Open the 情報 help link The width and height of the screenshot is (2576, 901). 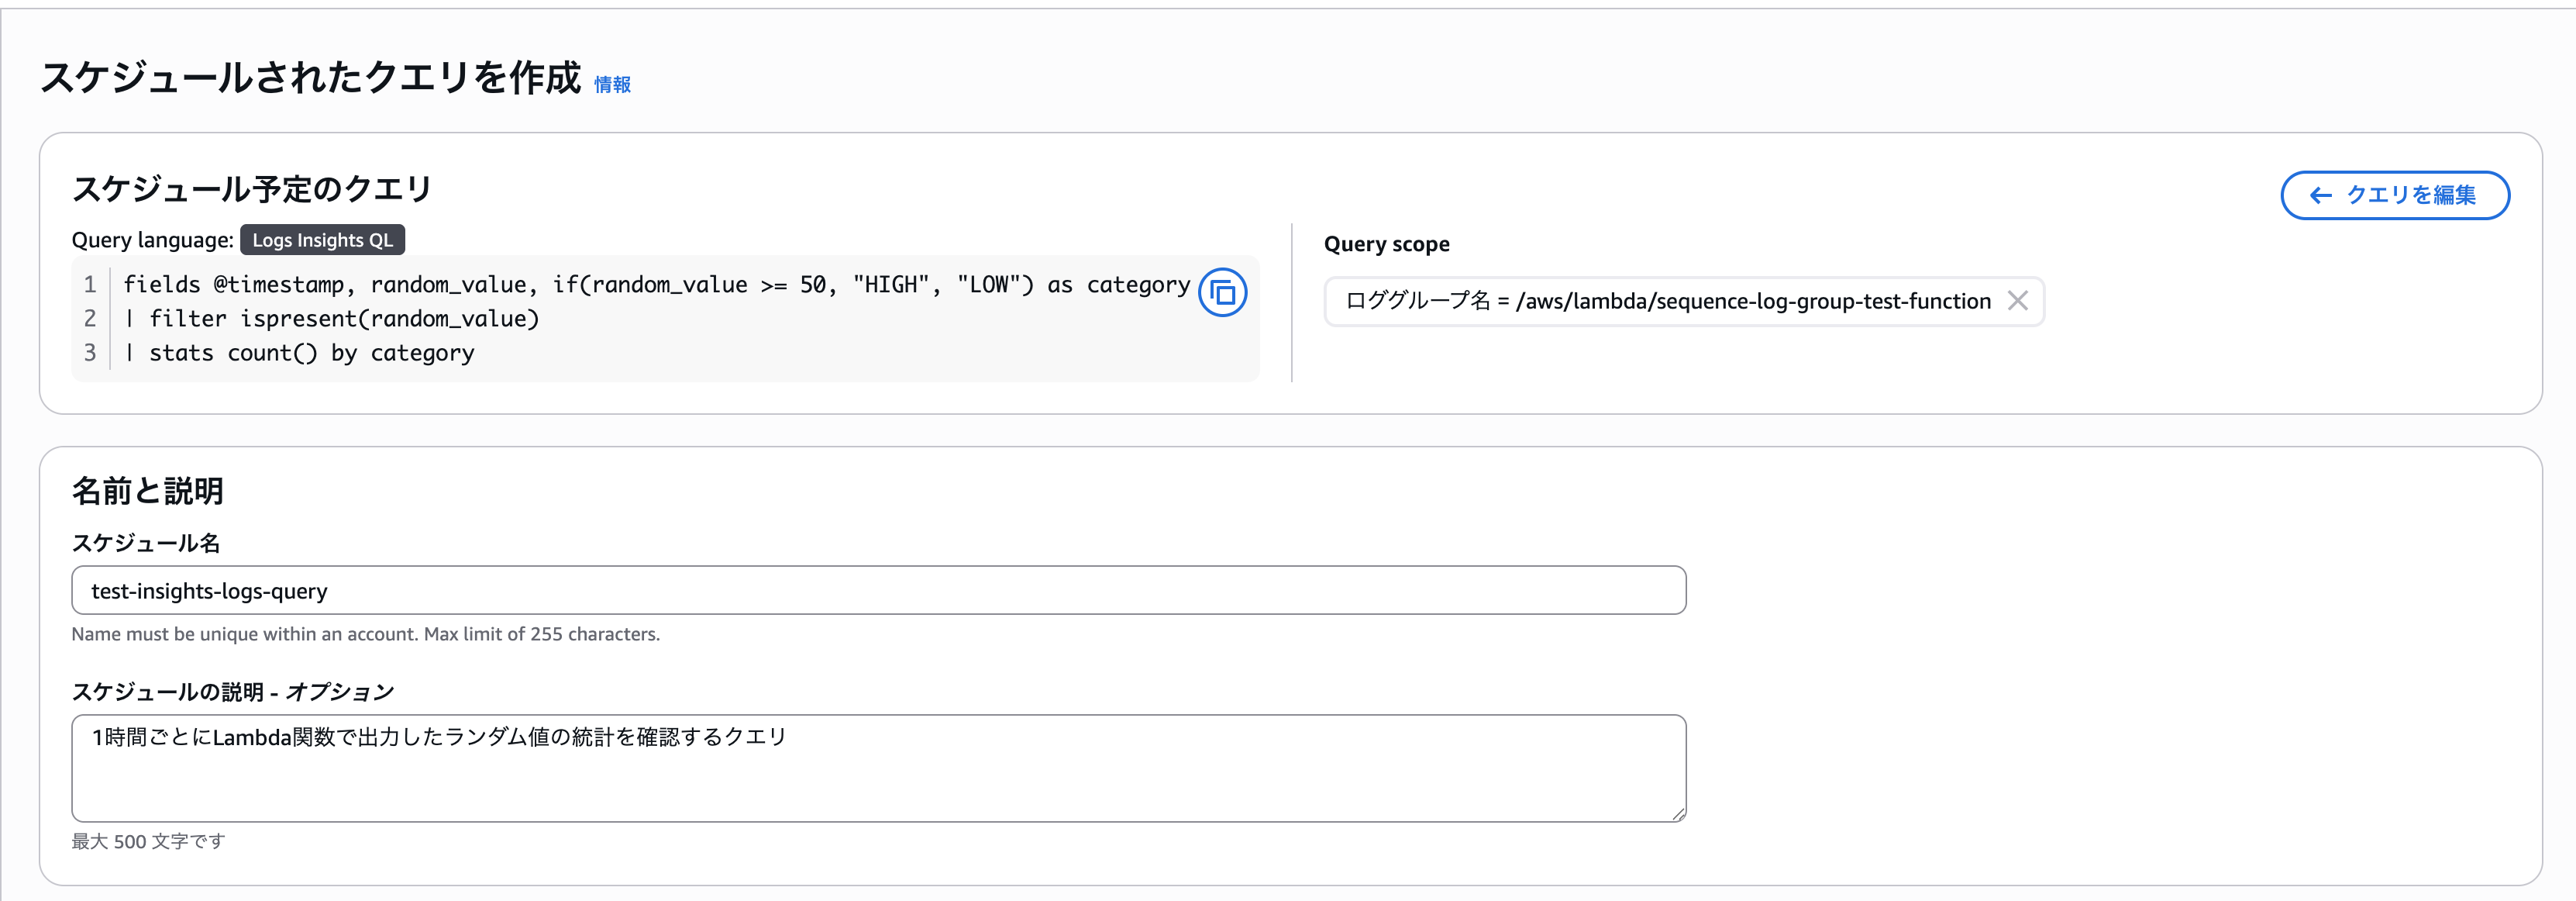click(612, 87)
